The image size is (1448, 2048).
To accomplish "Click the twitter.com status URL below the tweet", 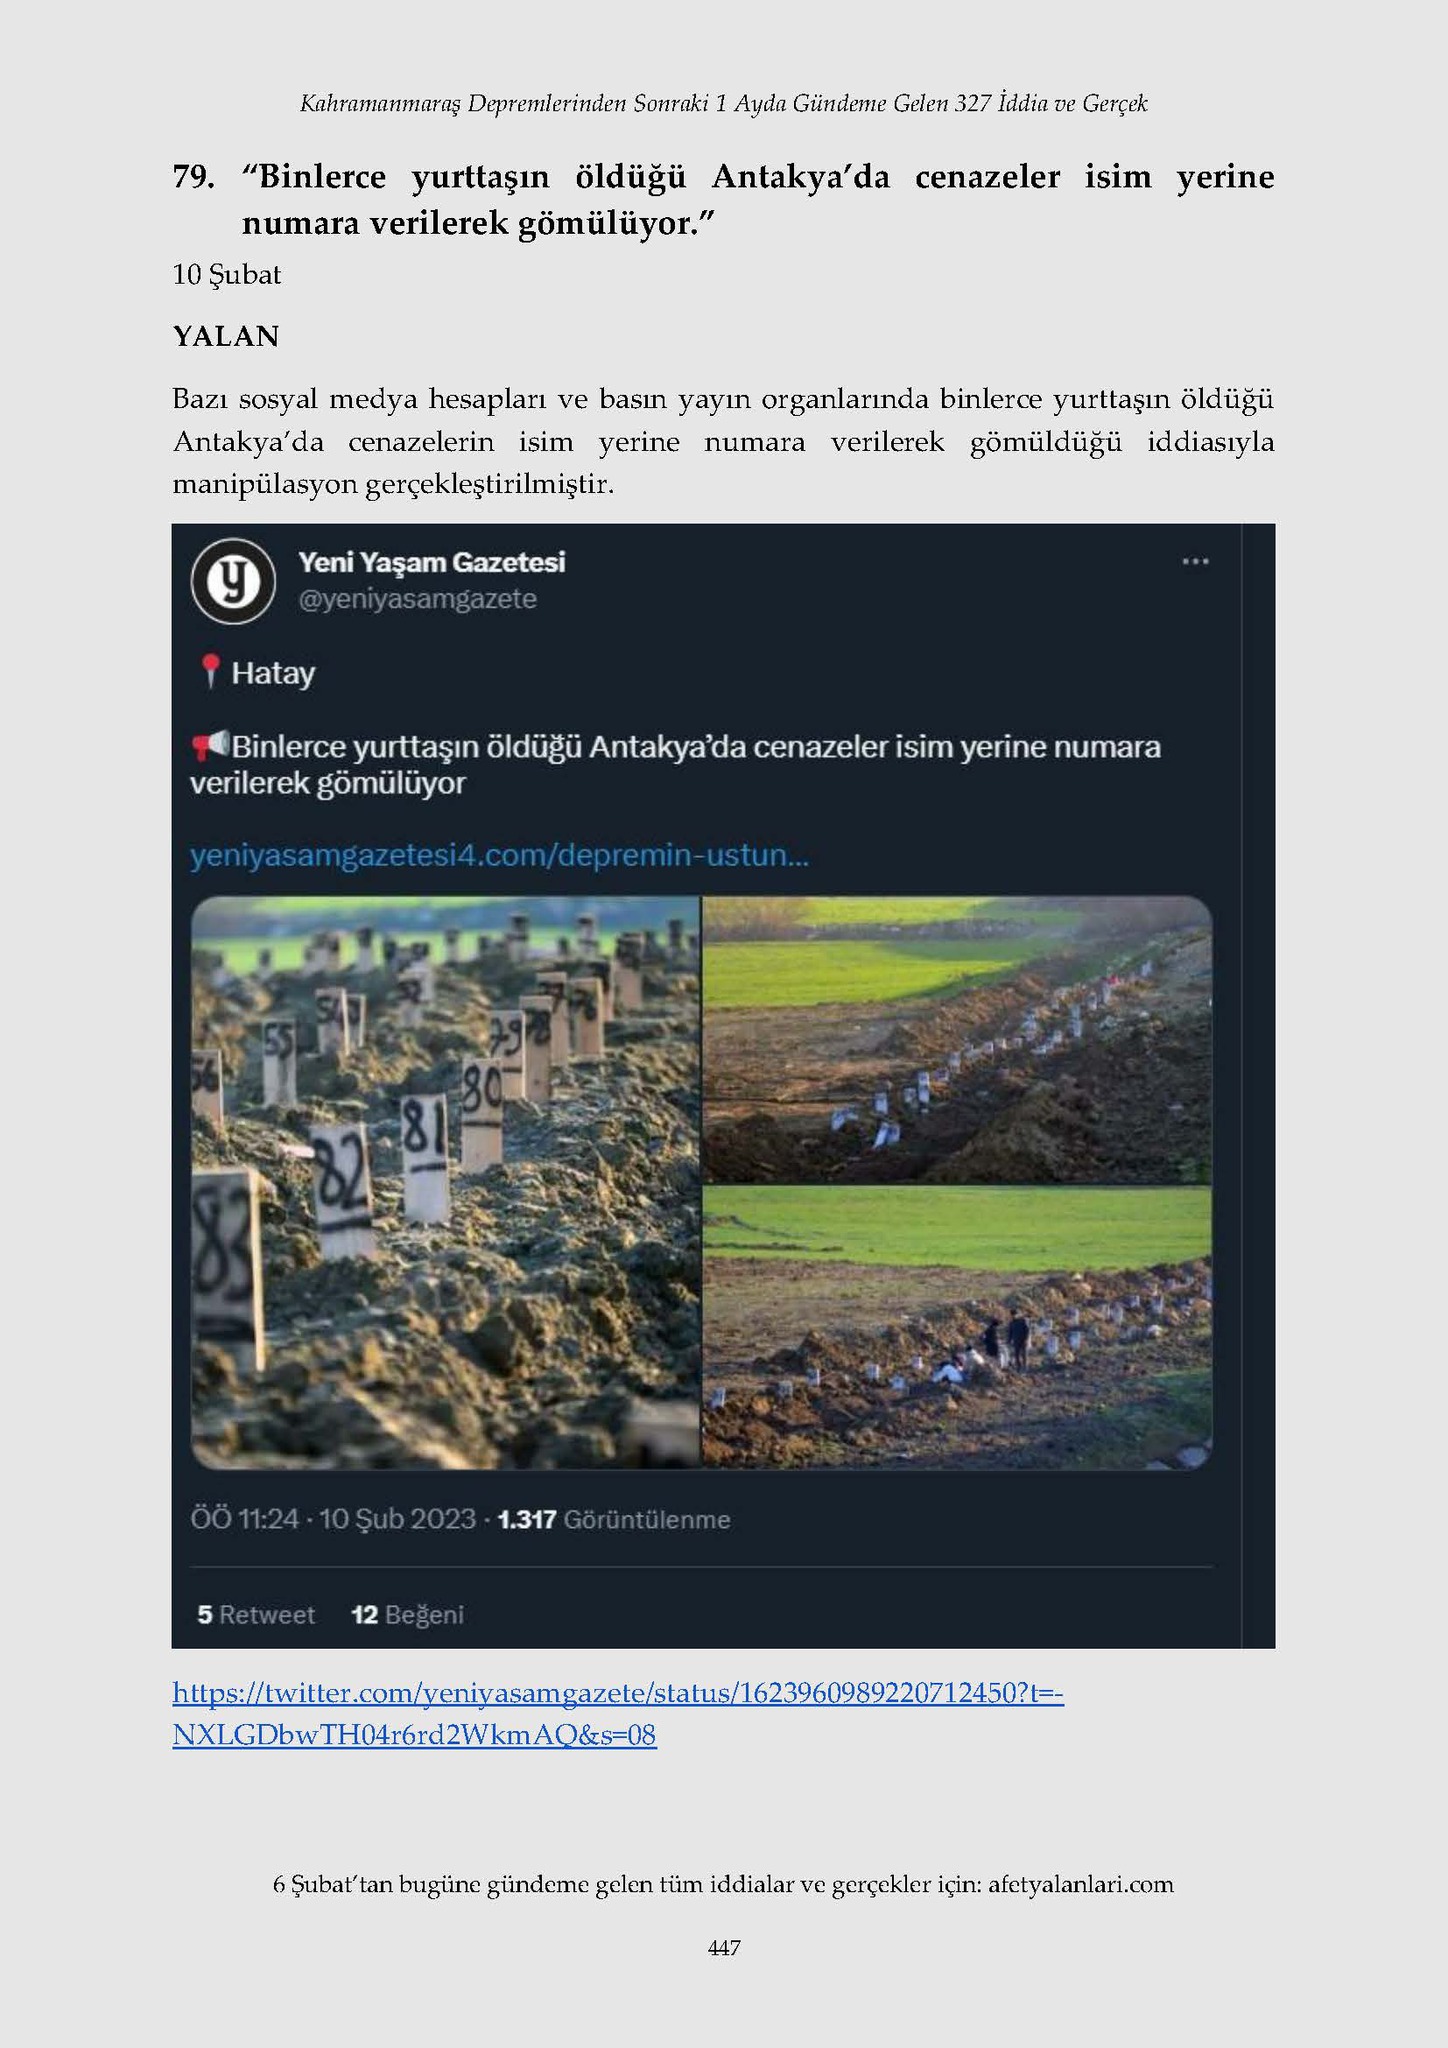I will click(618, 1692).
